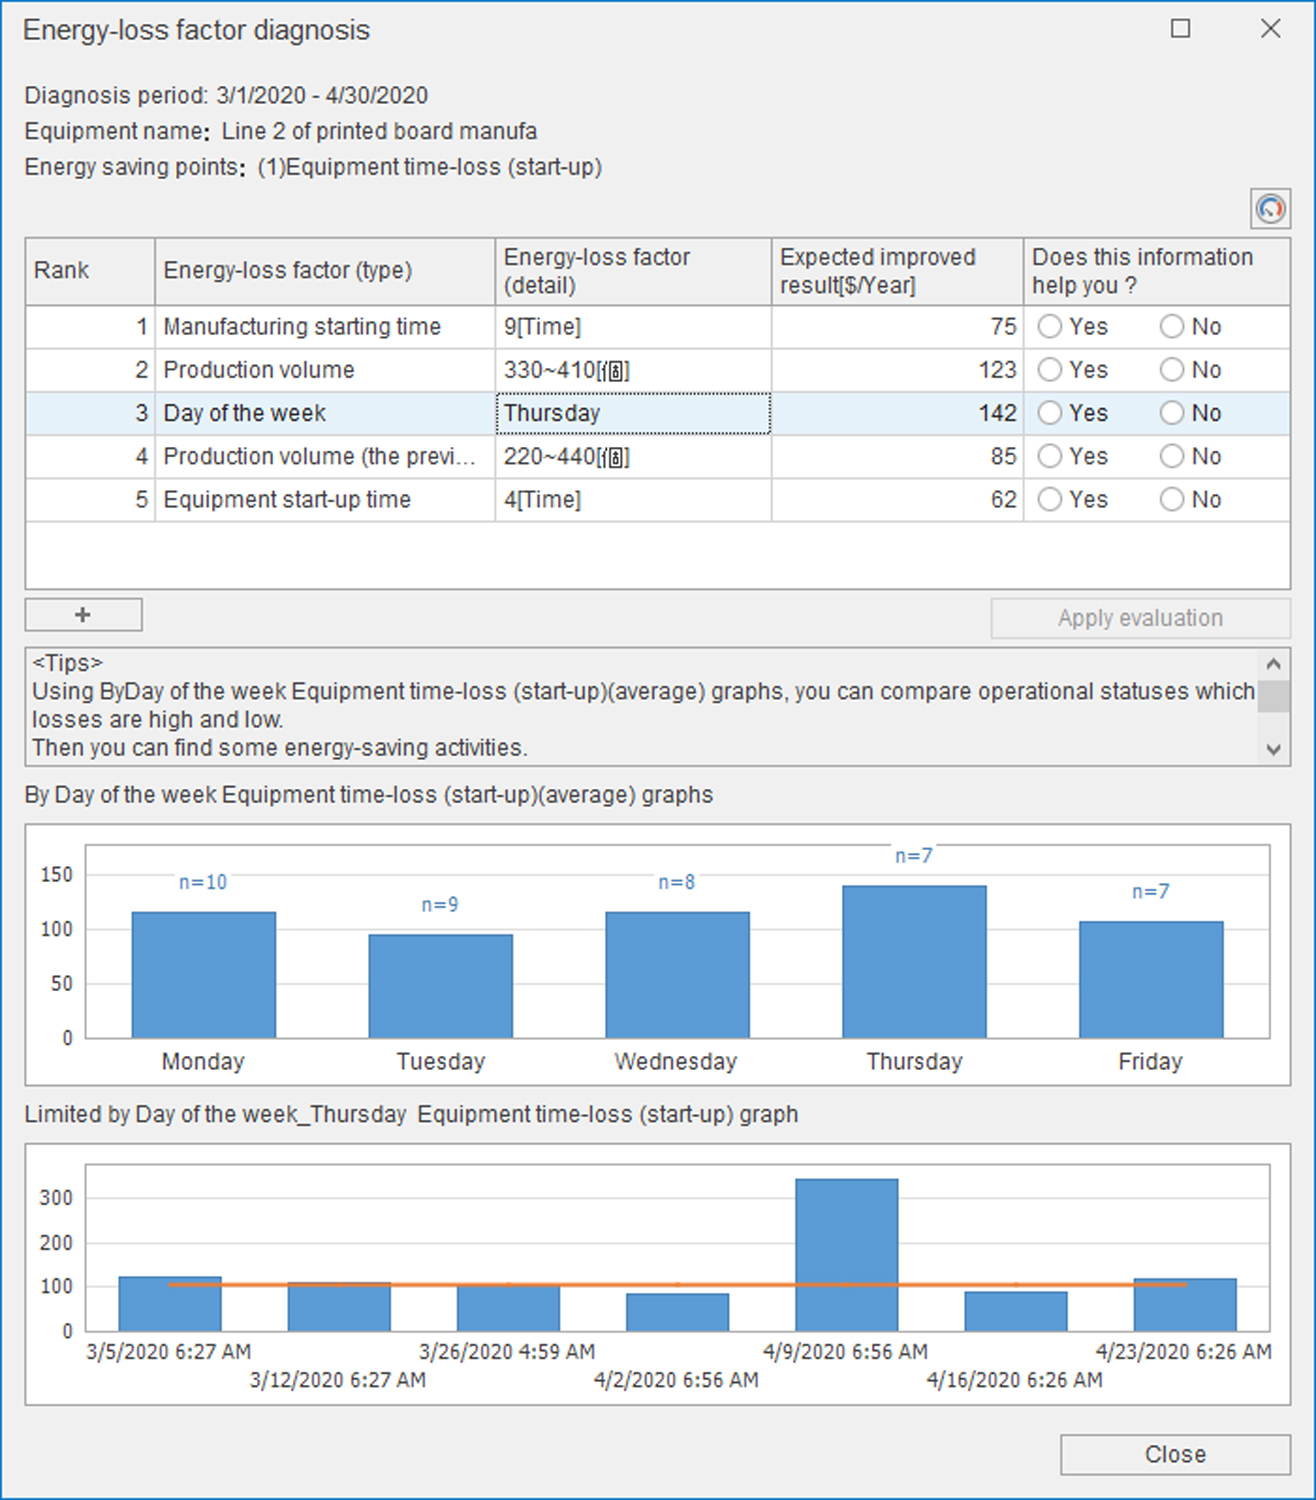The width and height of the screenshot is (1316, 1500).
Task: Choose Yes for Day of the week
Action: [1050, 413]
